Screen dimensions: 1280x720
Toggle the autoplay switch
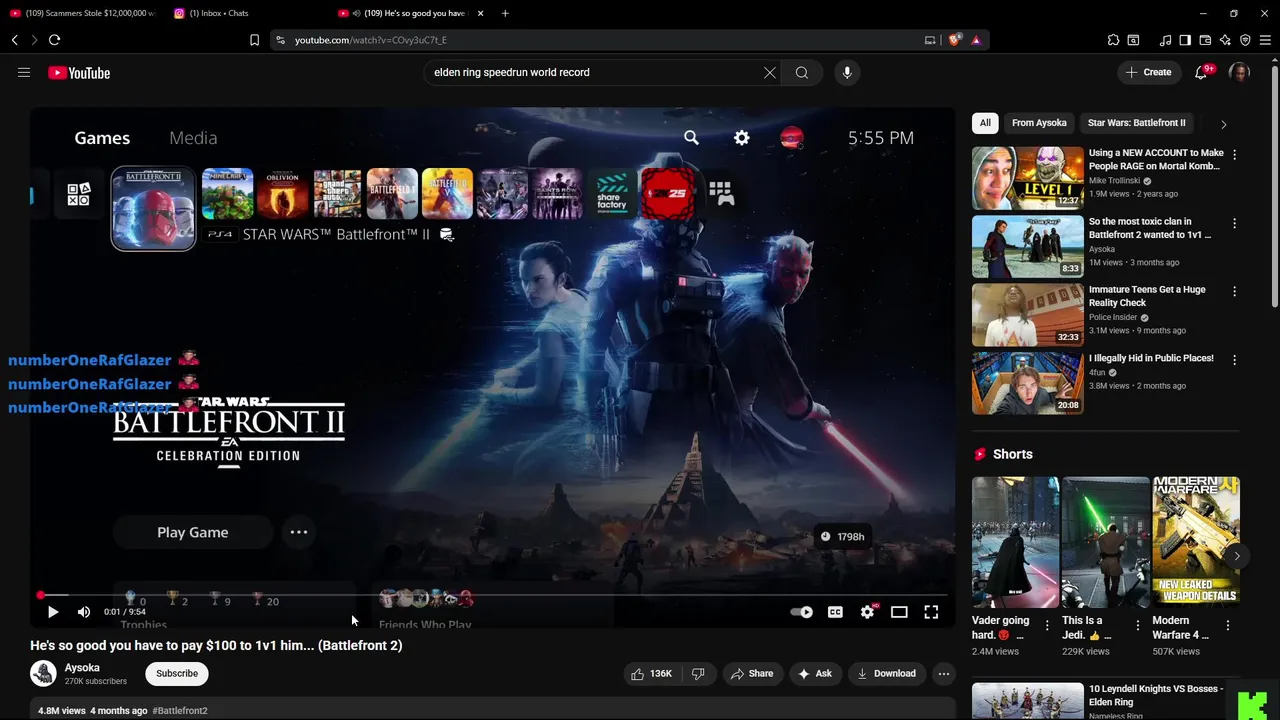point(801,612)
